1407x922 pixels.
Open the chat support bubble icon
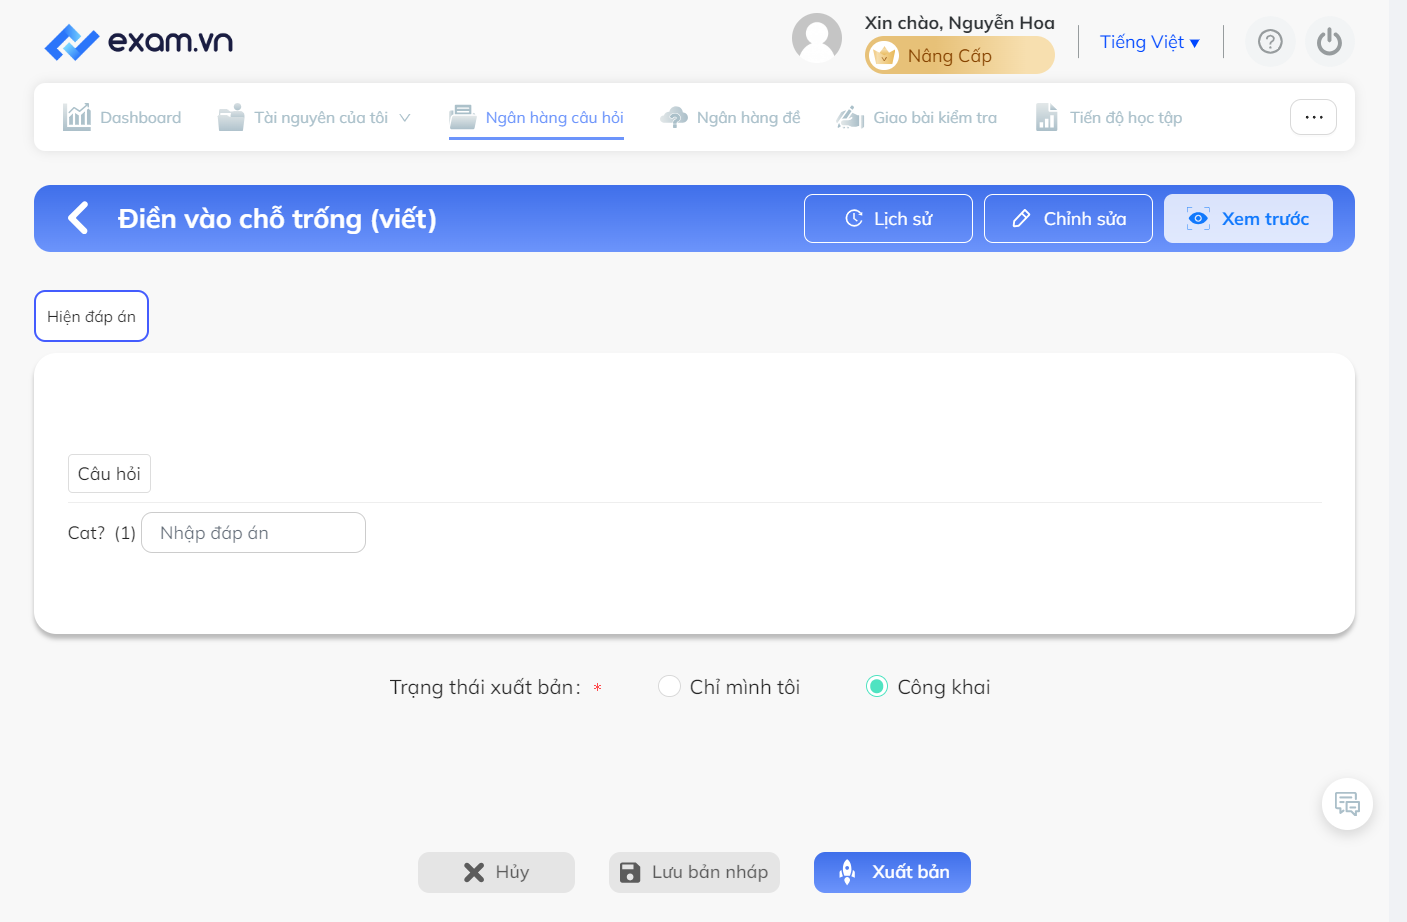point(1347,804)
